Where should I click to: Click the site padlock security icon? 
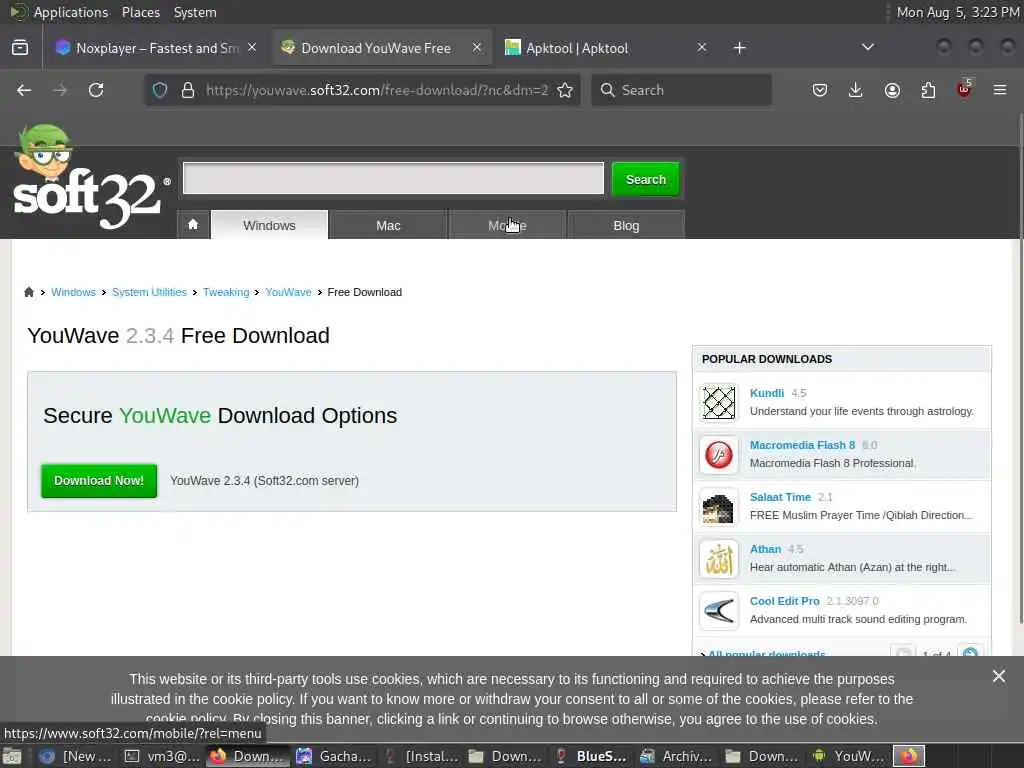(188, 90)
